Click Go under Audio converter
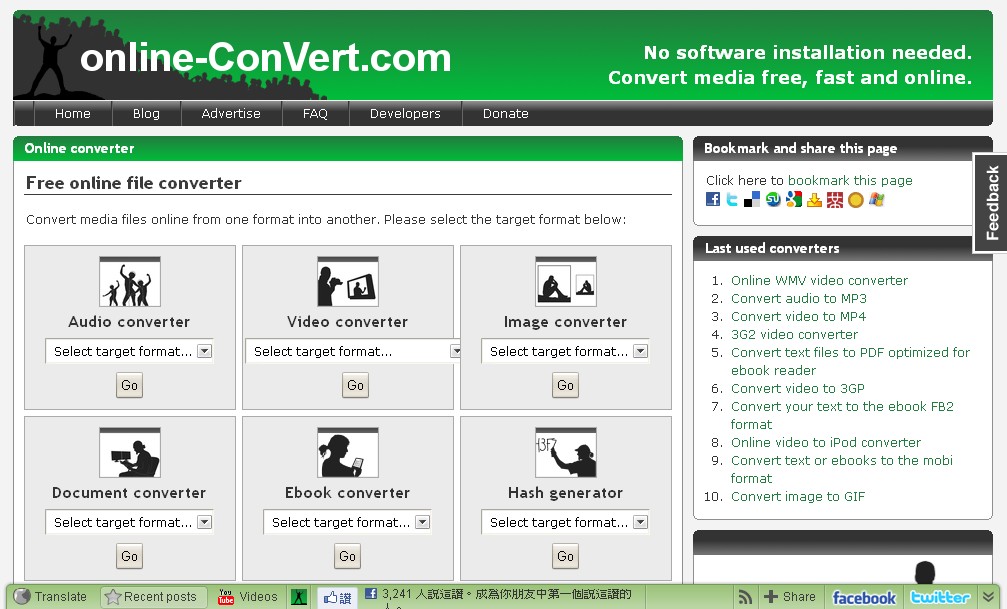1007x609 pixels. pos(130,385)
